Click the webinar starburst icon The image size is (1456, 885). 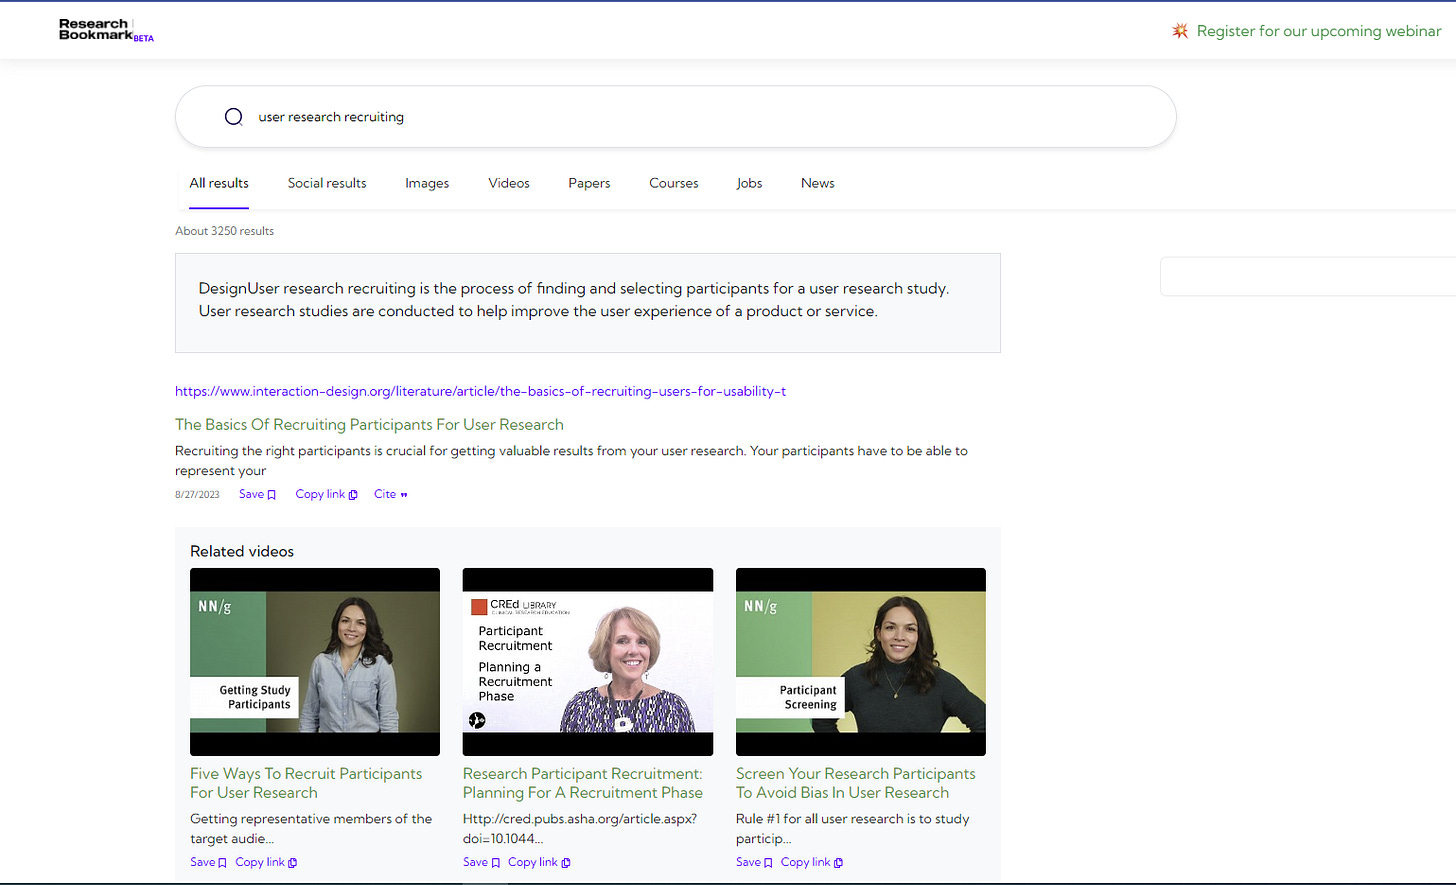point(1180,31)
